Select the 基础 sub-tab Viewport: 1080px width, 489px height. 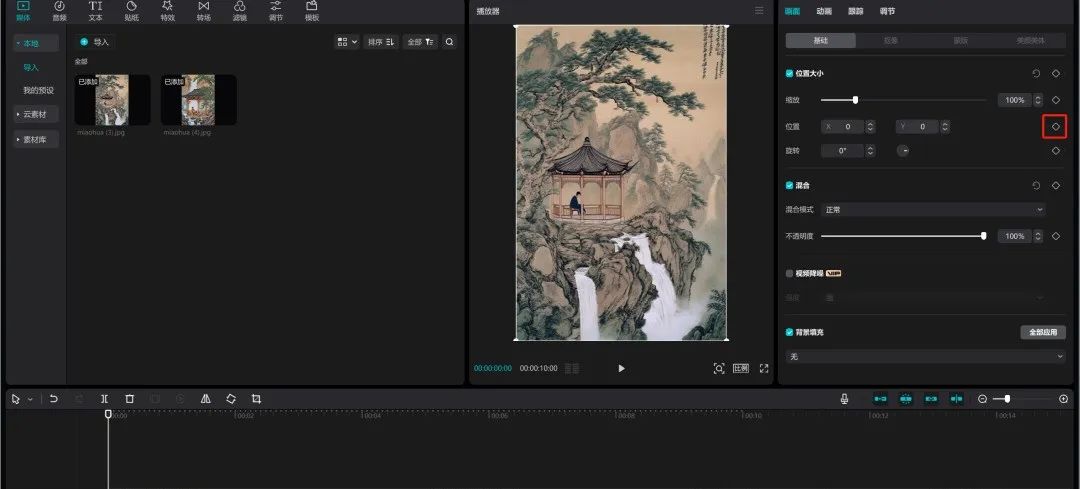821,41
